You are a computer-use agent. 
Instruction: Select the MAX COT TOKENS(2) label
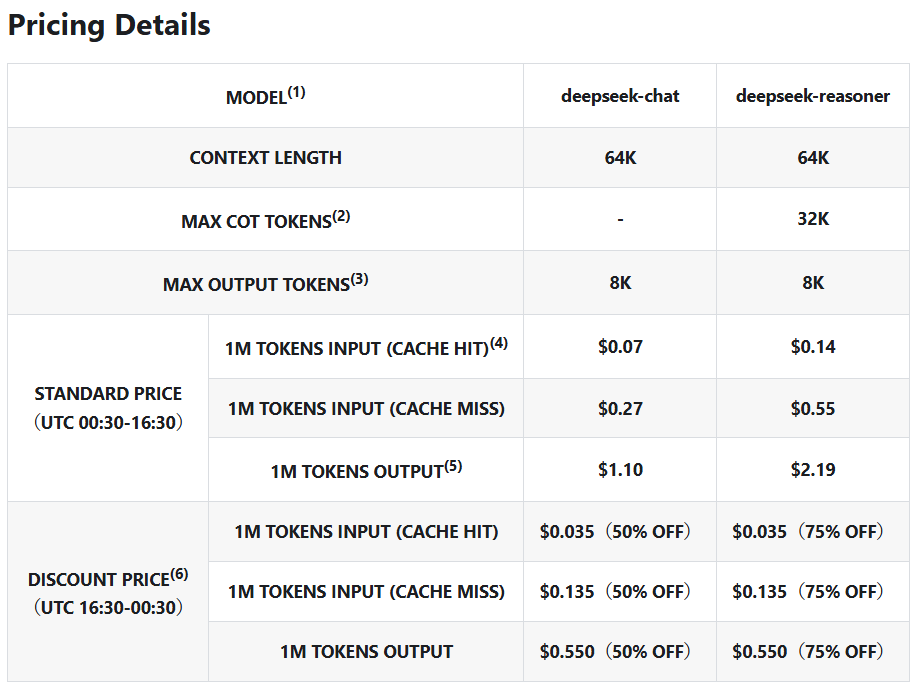tap(266, 219)
